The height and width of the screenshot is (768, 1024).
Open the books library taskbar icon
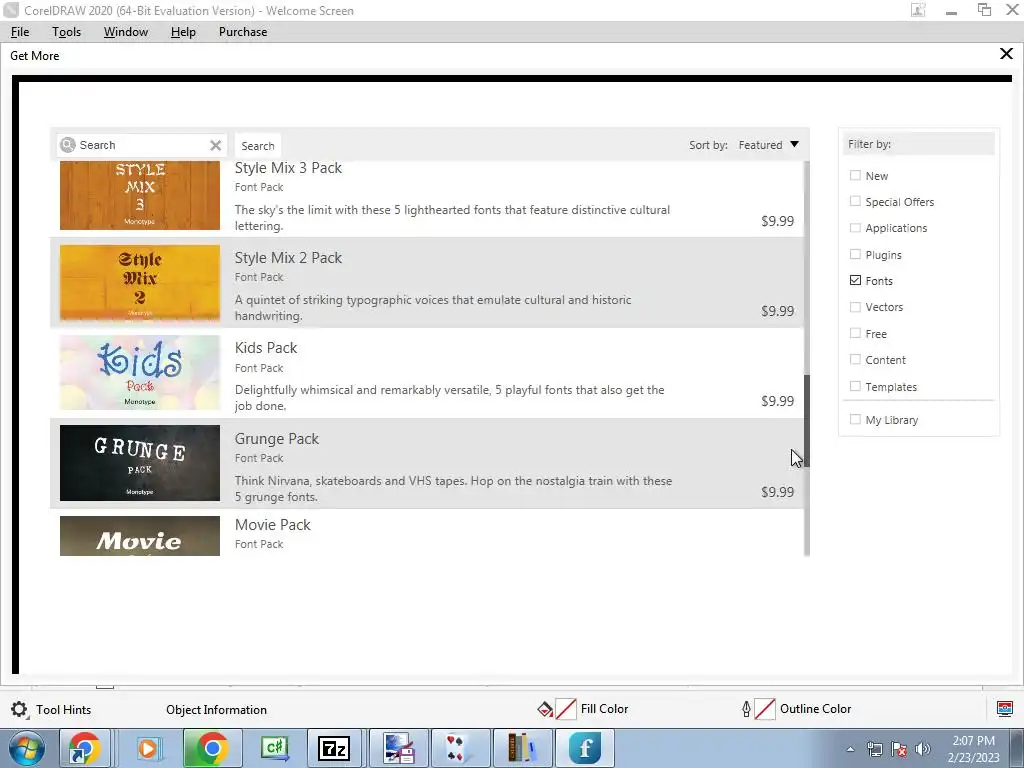[520, 748]
